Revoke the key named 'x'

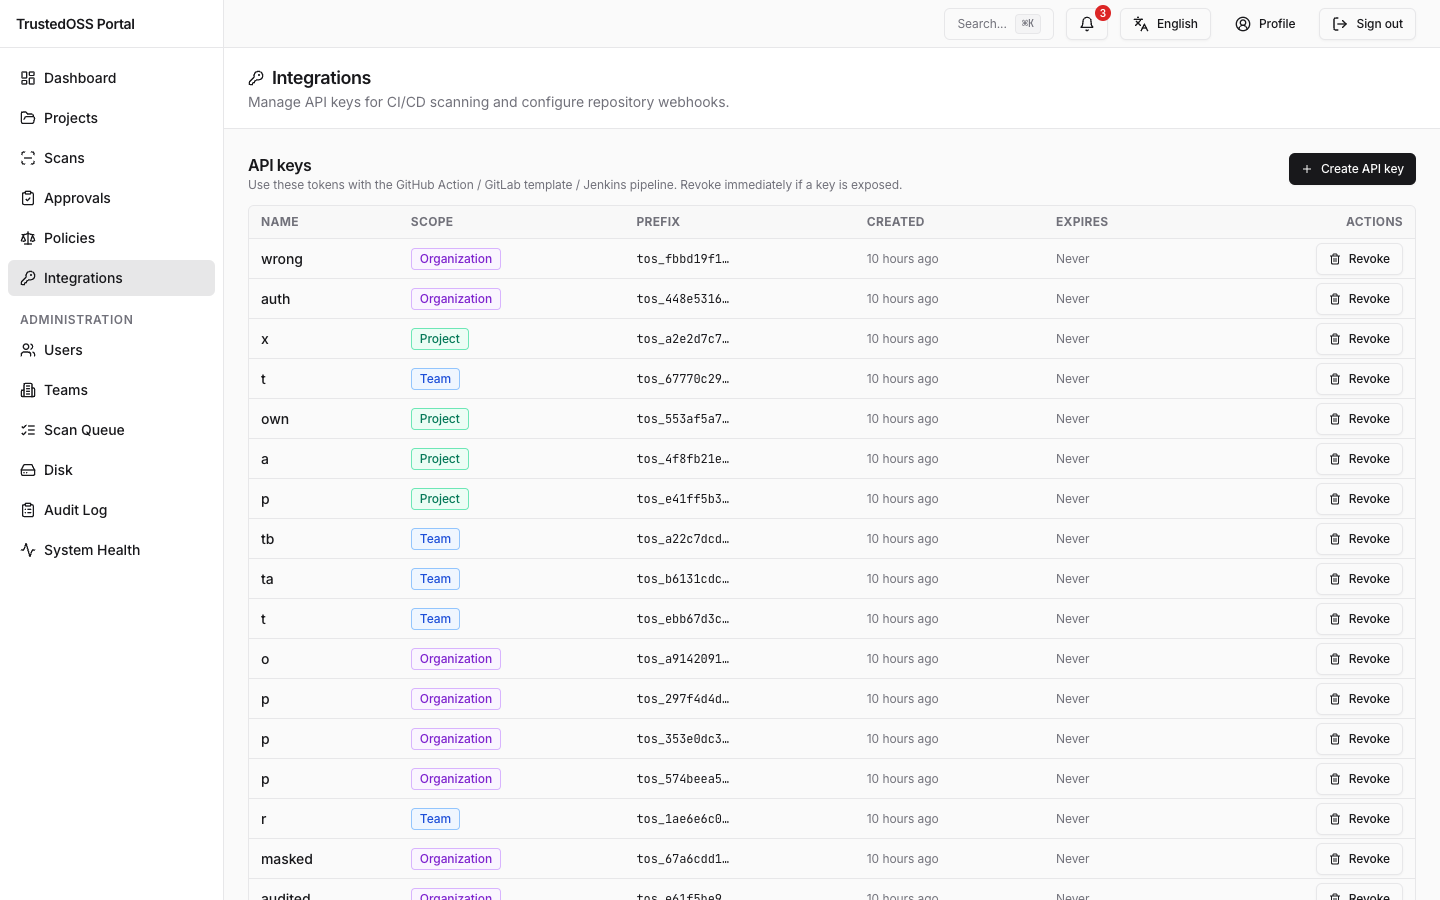click(1359, 339)
